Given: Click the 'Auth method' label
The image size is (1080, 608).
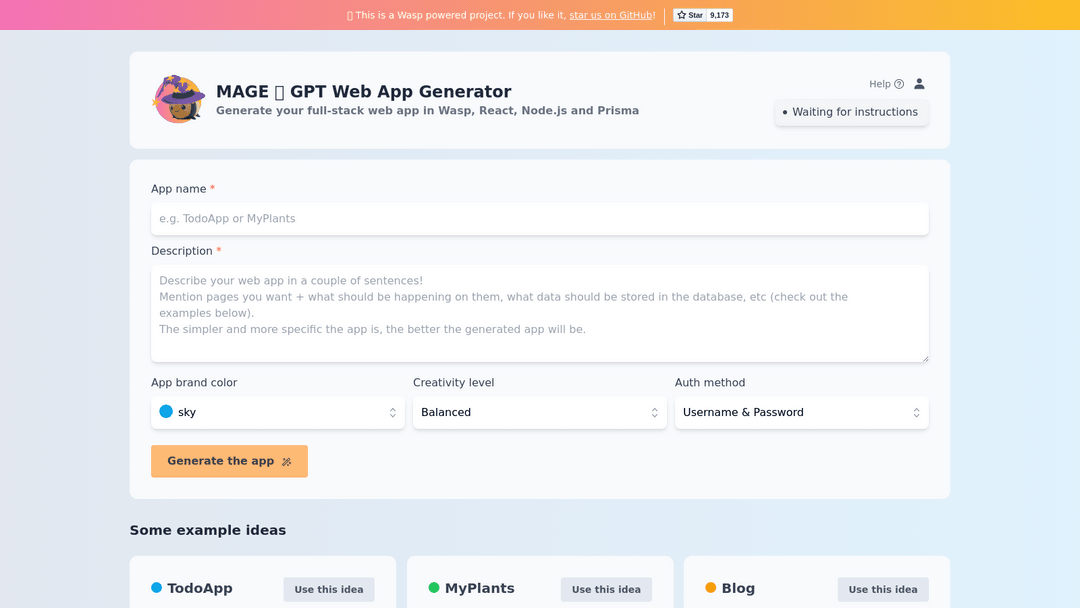Looking at the screenshot, I should 710,383.
